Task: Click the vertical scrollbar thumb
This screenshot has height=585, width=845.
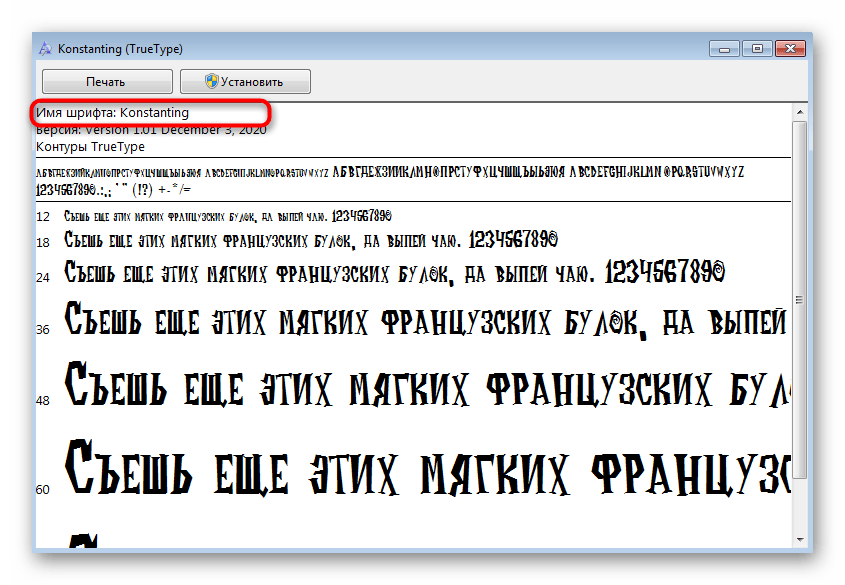Action: pos(800,299)
